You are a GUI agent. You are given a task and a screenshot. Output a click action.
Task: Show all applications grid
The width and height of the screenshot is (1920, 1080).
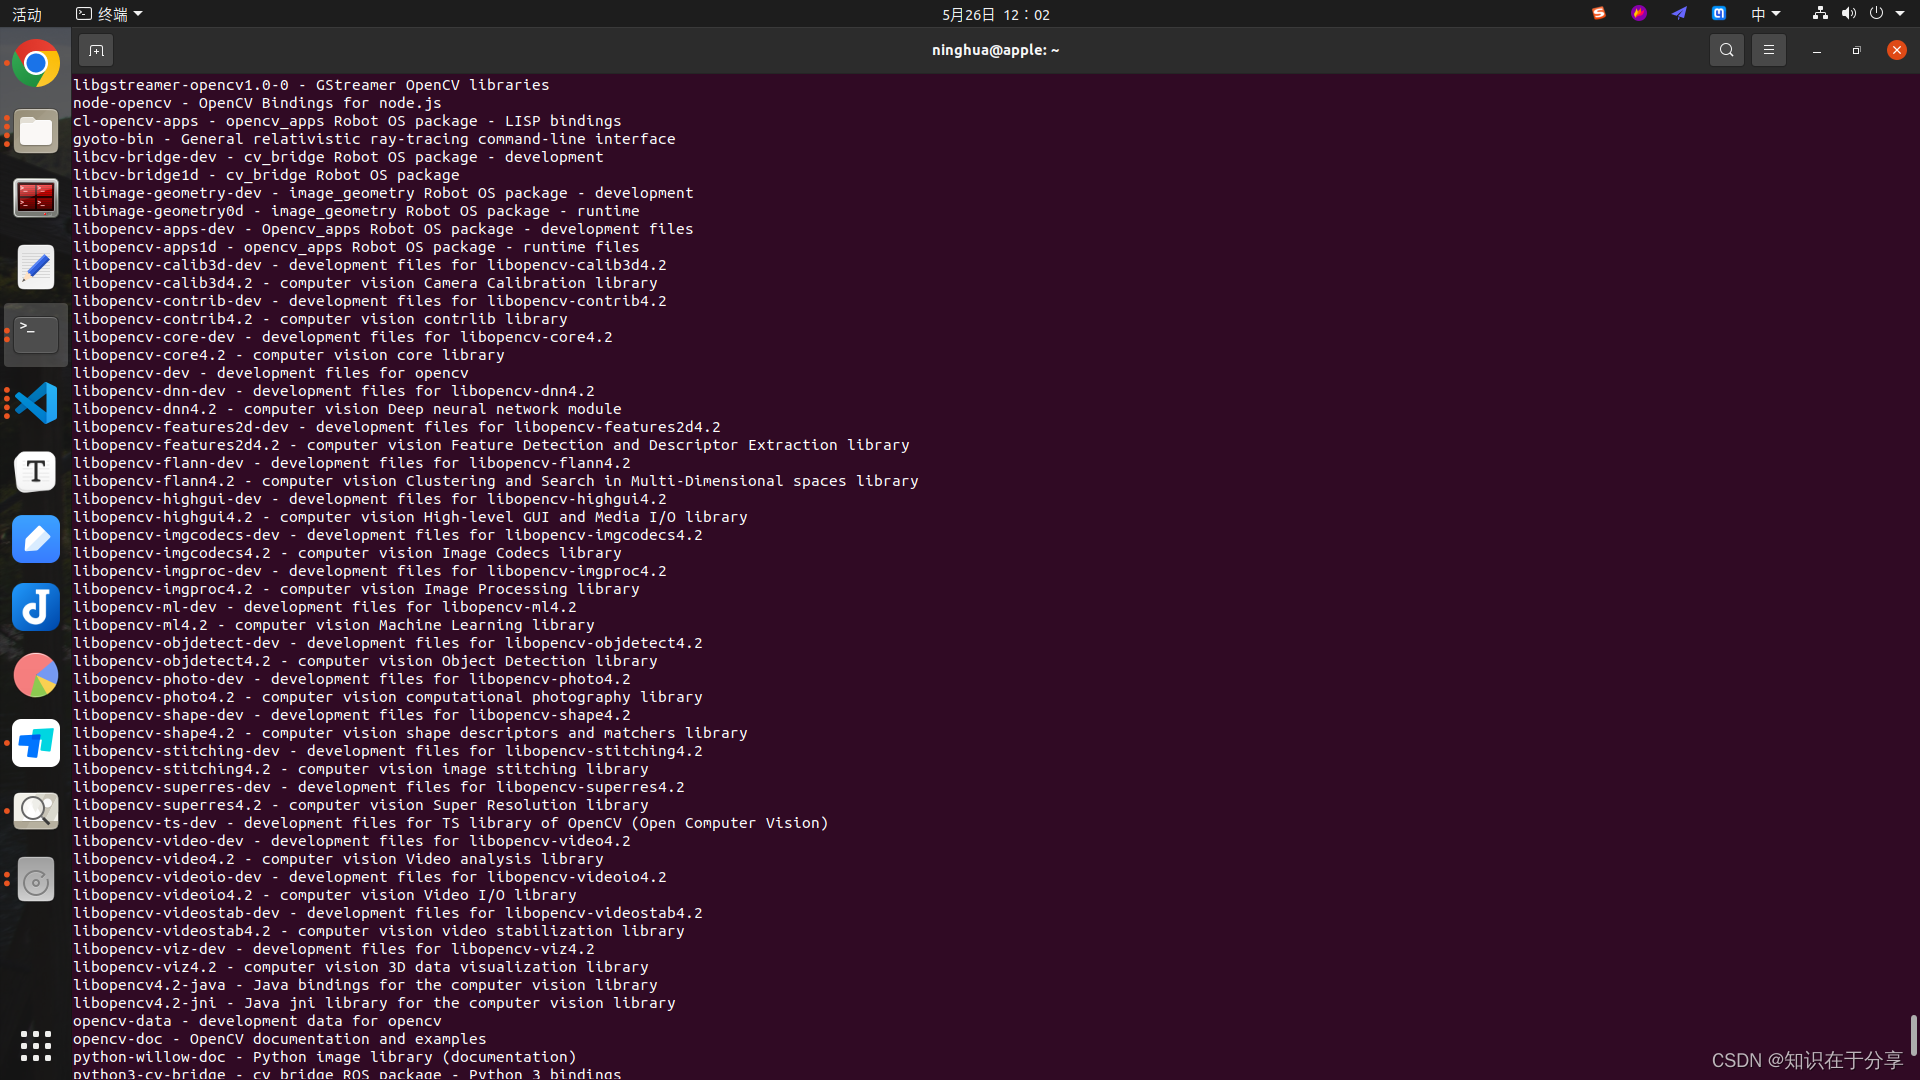(36, 1046)
